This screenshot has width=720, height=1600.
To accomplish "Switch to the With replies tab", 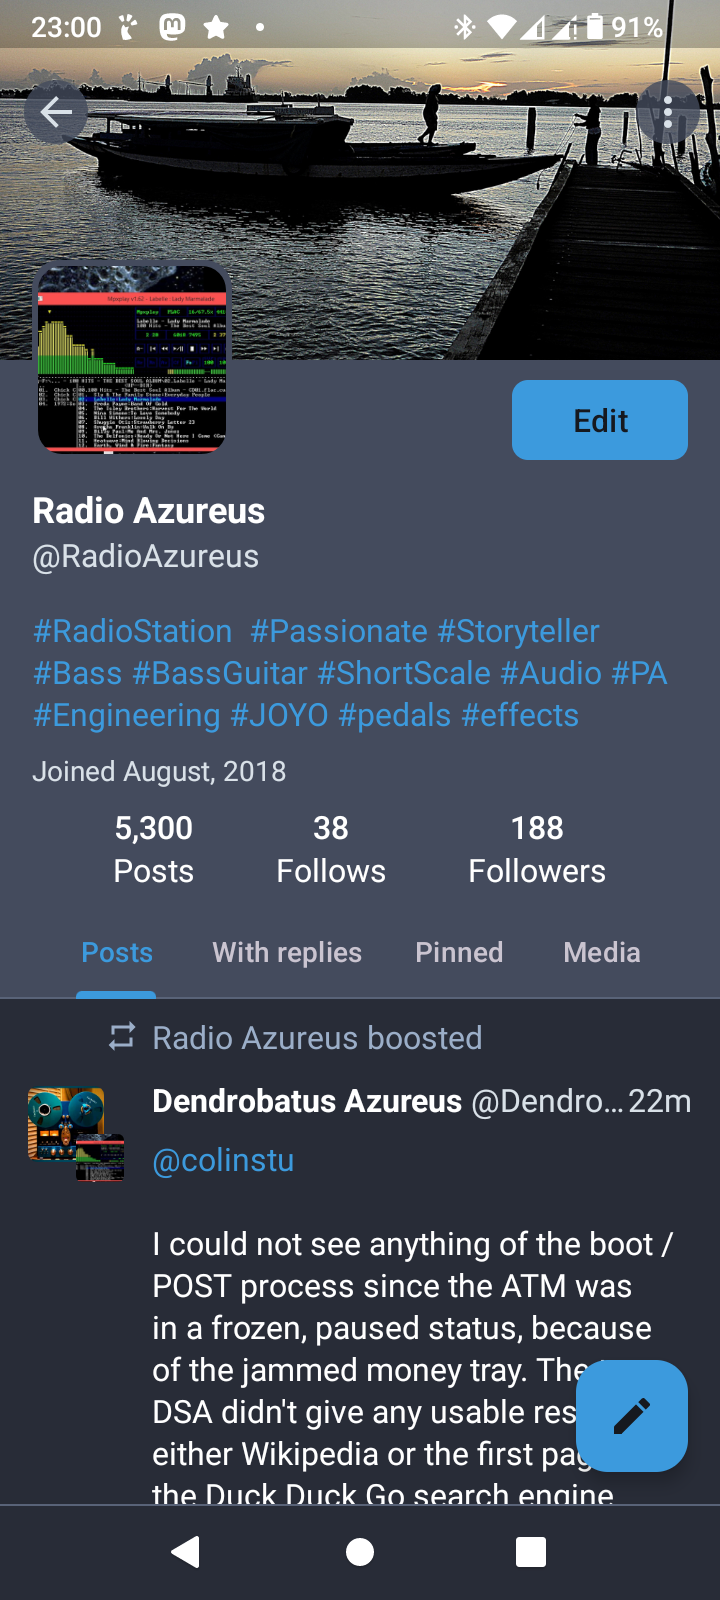I will (x=287, y=952).
